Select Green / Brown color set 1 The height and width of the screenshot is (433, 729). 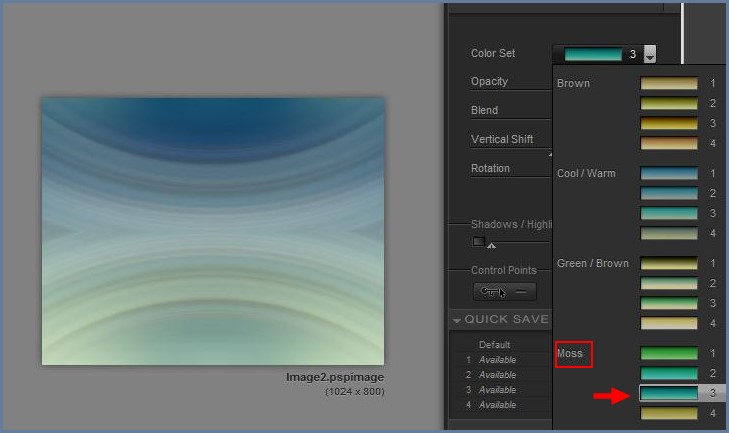[669, 264]
